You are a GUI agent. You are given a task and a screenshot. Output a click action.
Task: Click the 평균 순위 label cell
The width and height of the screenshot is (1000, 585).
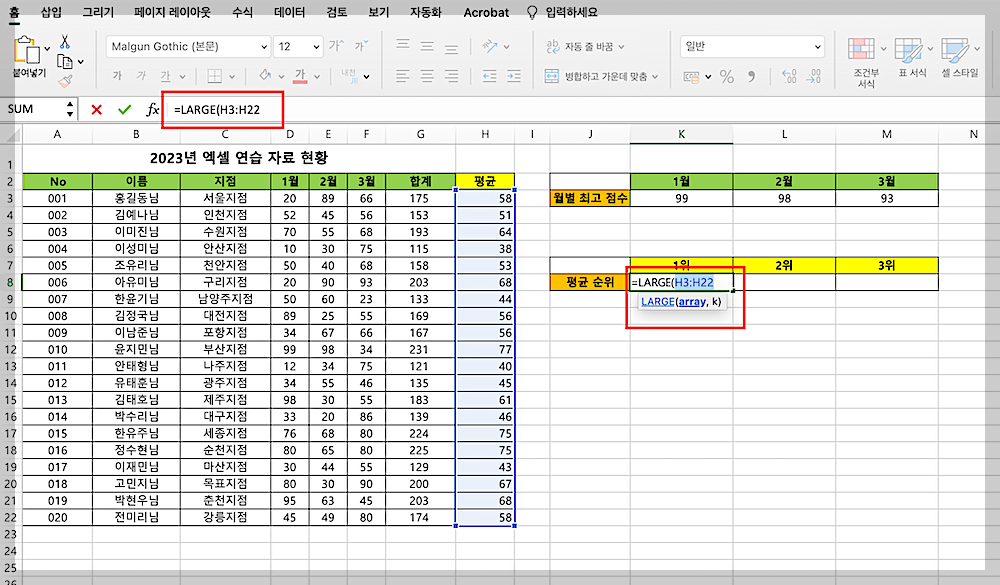pos(590,282)
